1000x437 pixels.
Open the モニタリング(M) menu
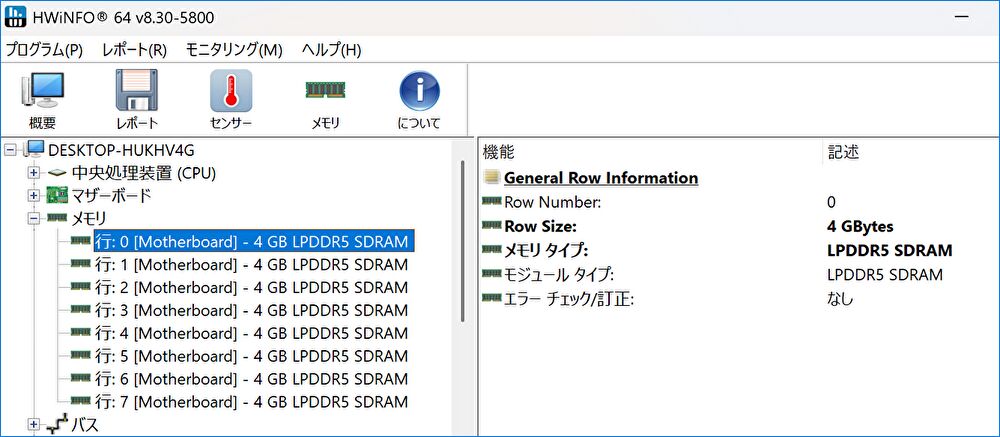(x=234, y=50)
